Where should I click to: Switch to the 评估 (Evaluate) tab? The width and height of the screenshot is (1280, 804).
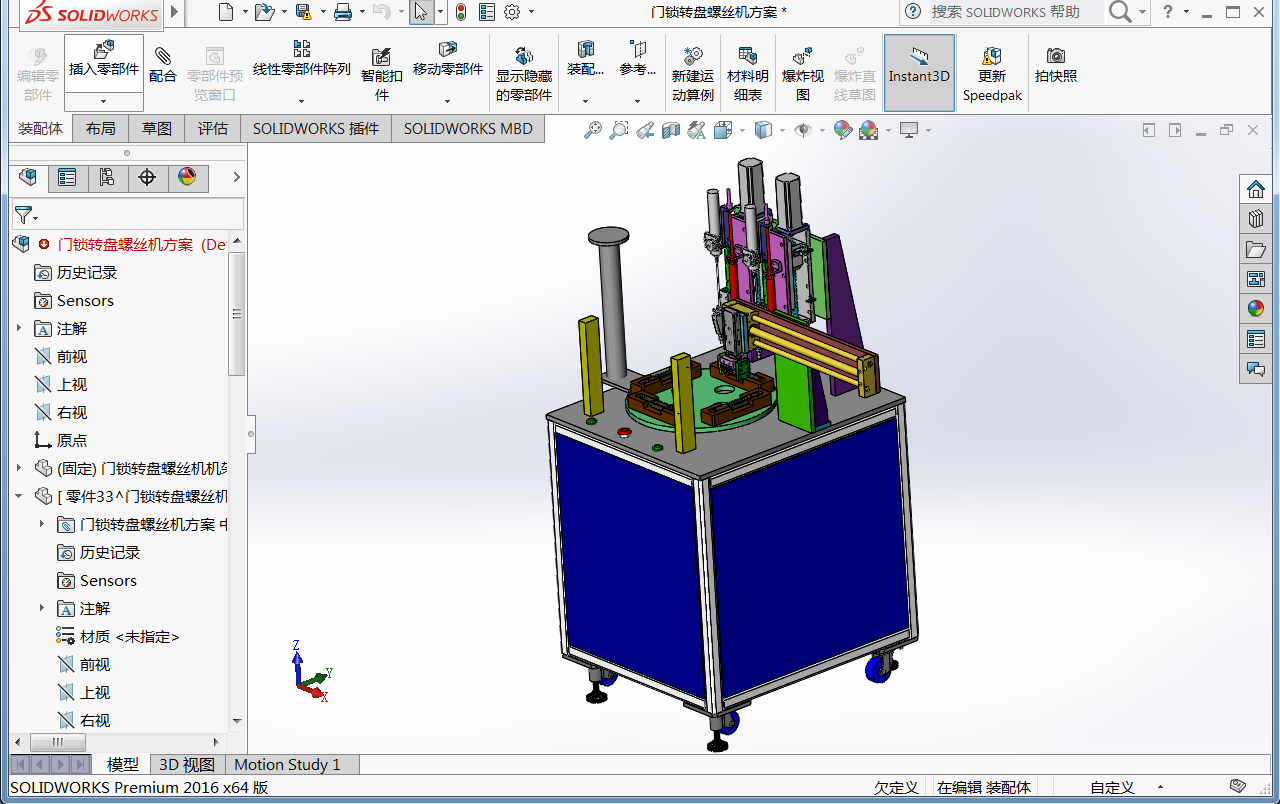[212, 129]
